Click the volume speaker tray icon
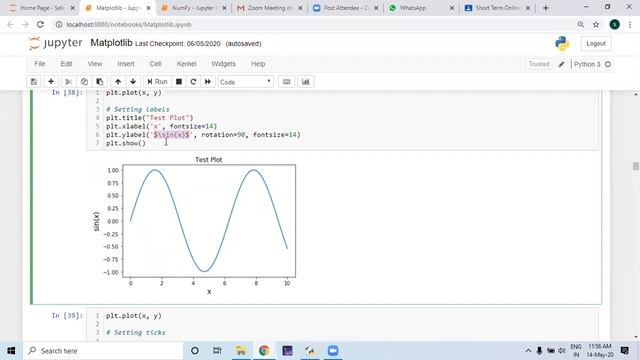 pyautogui.click(x=562, y=351)
